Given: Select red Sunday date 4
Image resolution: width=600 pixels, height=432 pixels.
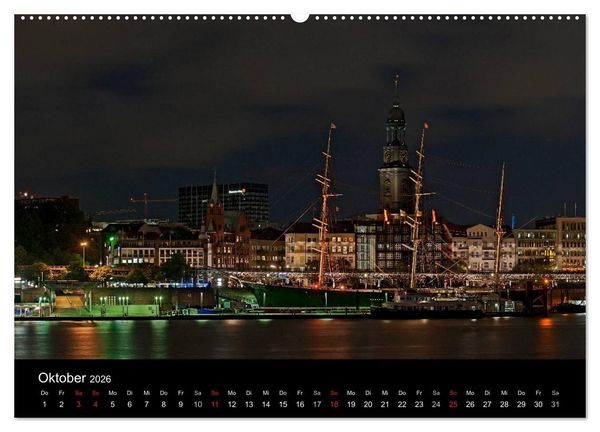Looking at the screenshot, I should point(95,404).
